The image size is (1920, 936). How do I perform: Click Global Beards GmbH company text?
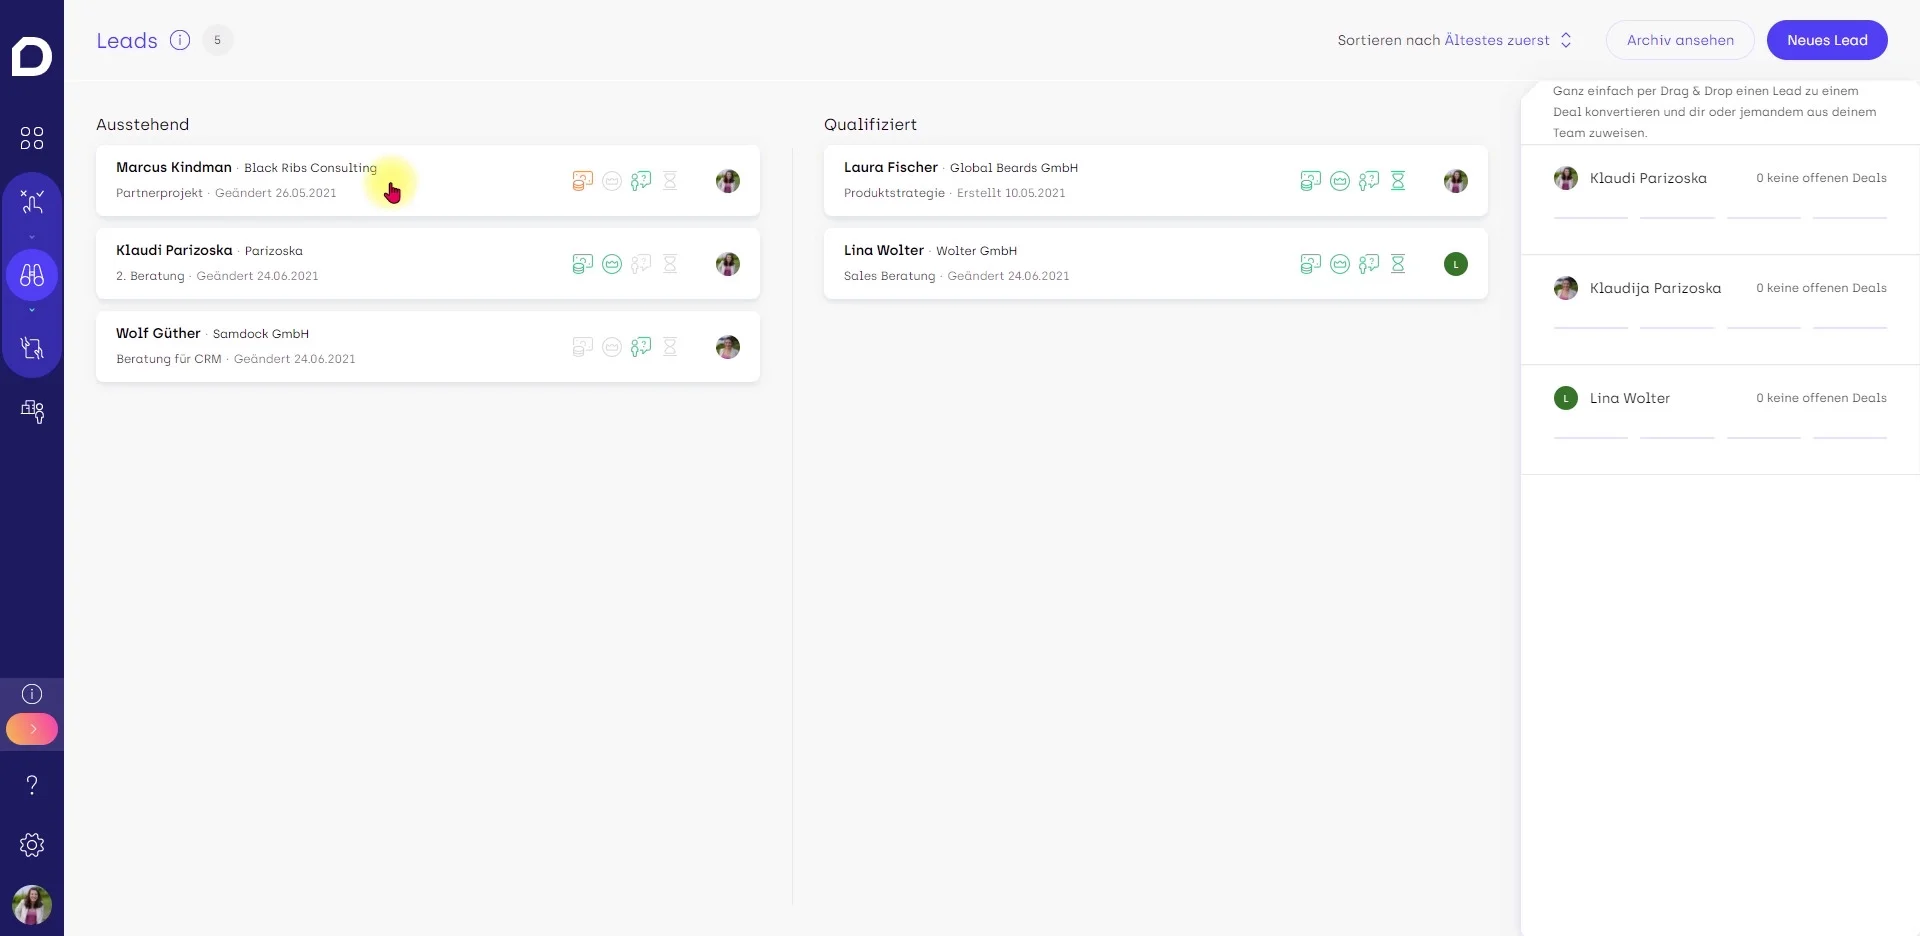pos(1014,168)
